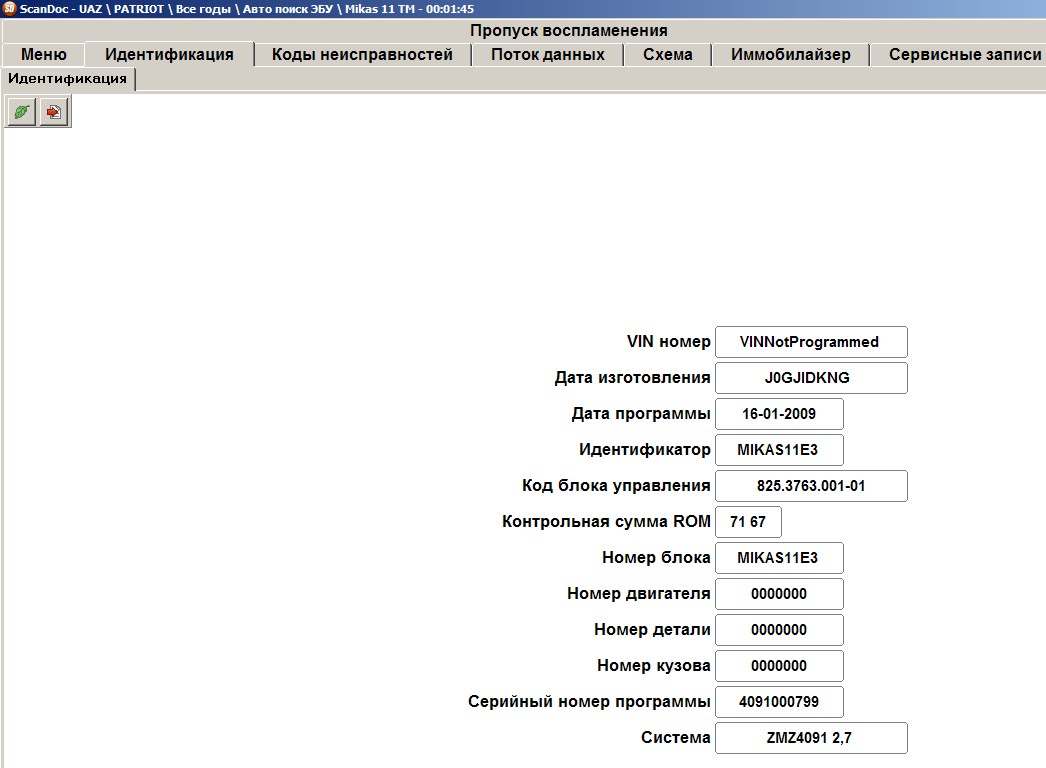The image size is (1046, 768).
Task: Click the ScanDoc logo in the title bar
Action: point(9,9)
